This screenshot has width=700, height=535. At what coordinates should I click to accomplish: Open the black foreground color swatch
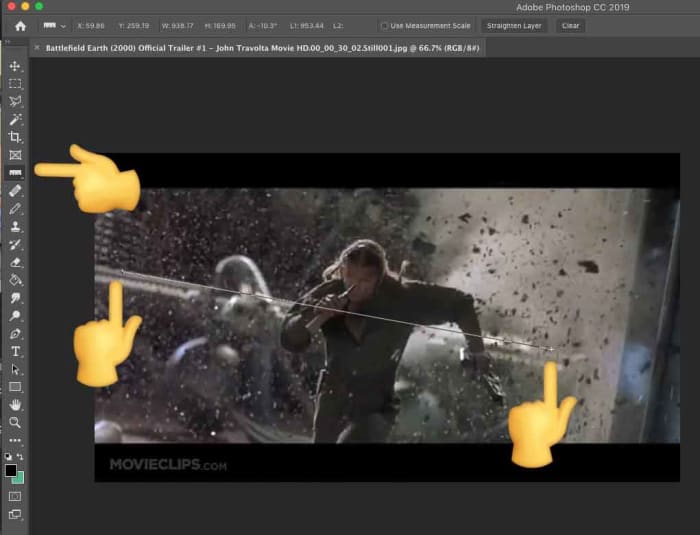(x=11, y=470)
